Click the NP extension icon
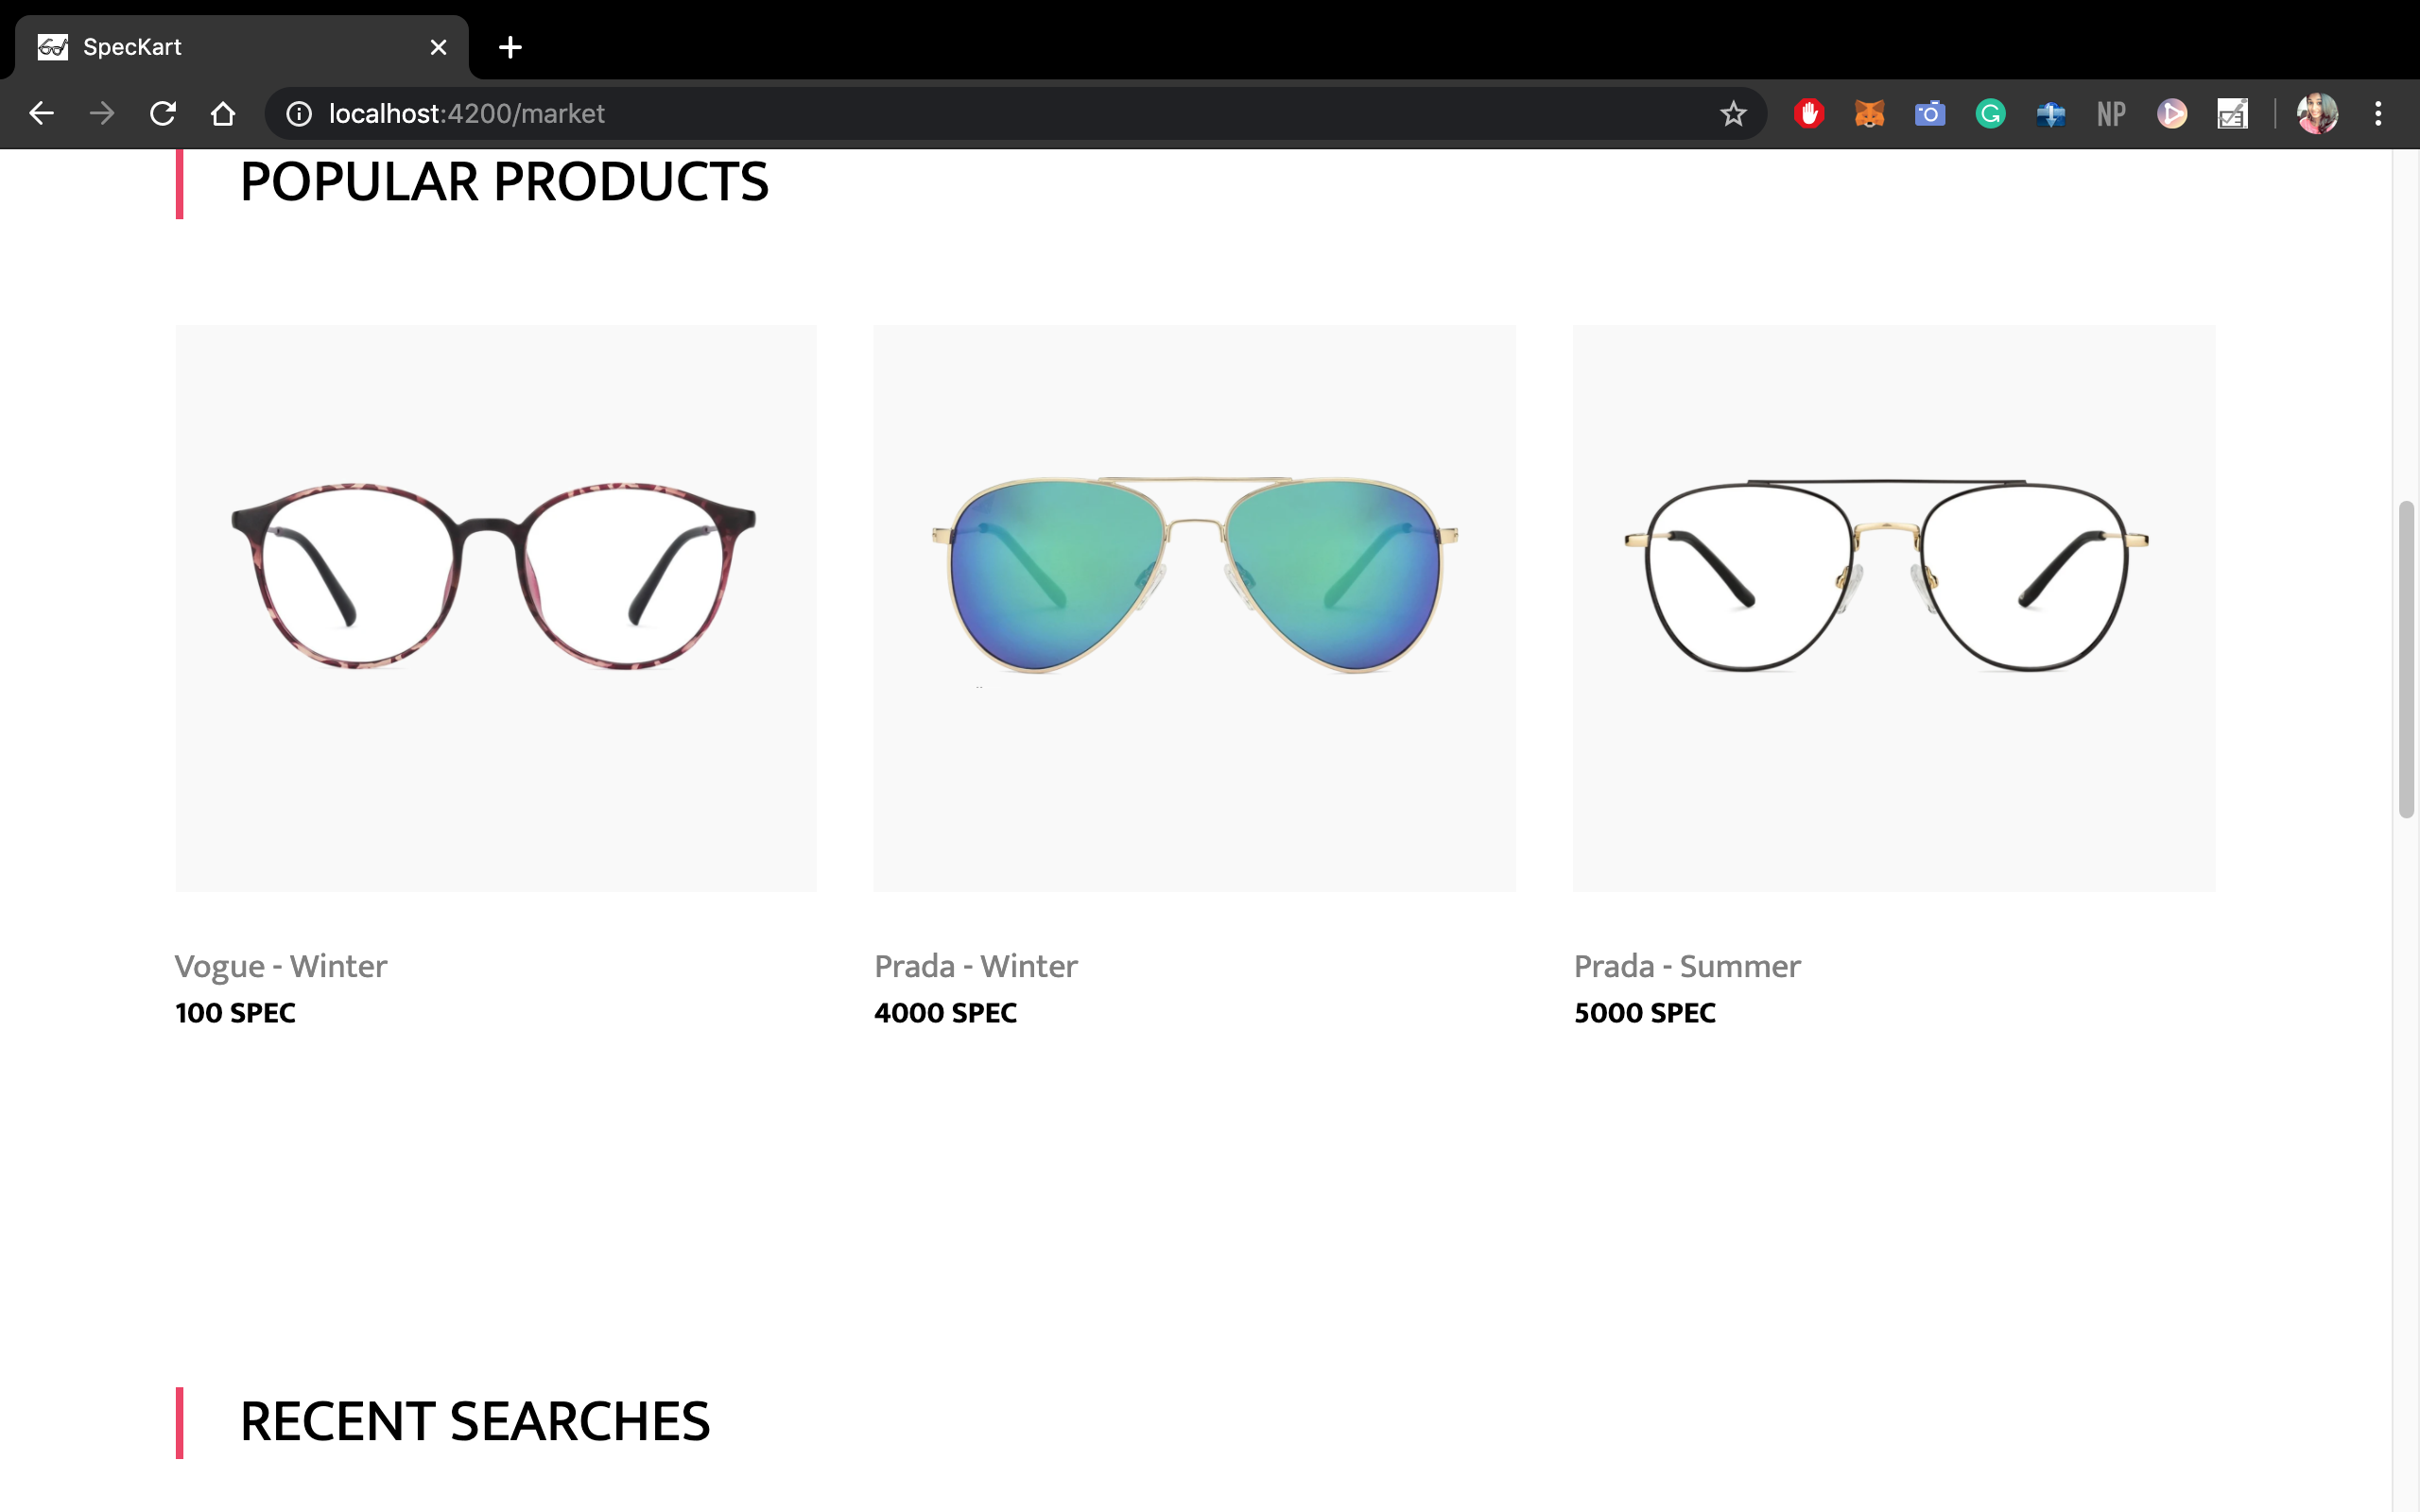Screen dimensions: 2420x1512 click(2111, 113)
